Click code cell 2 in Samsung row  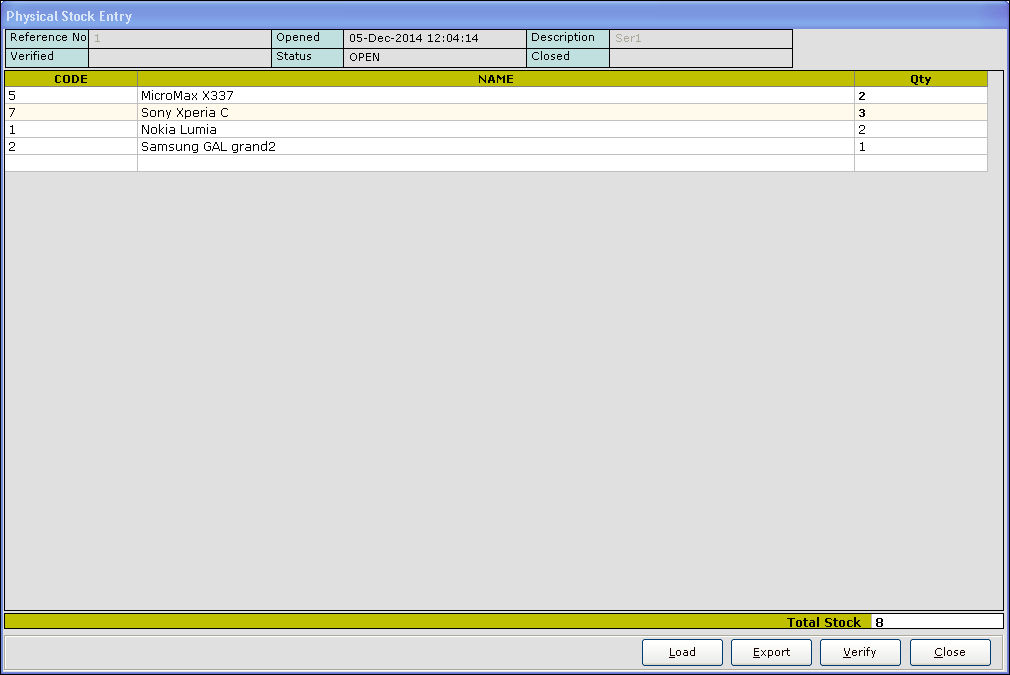[71, 146]
